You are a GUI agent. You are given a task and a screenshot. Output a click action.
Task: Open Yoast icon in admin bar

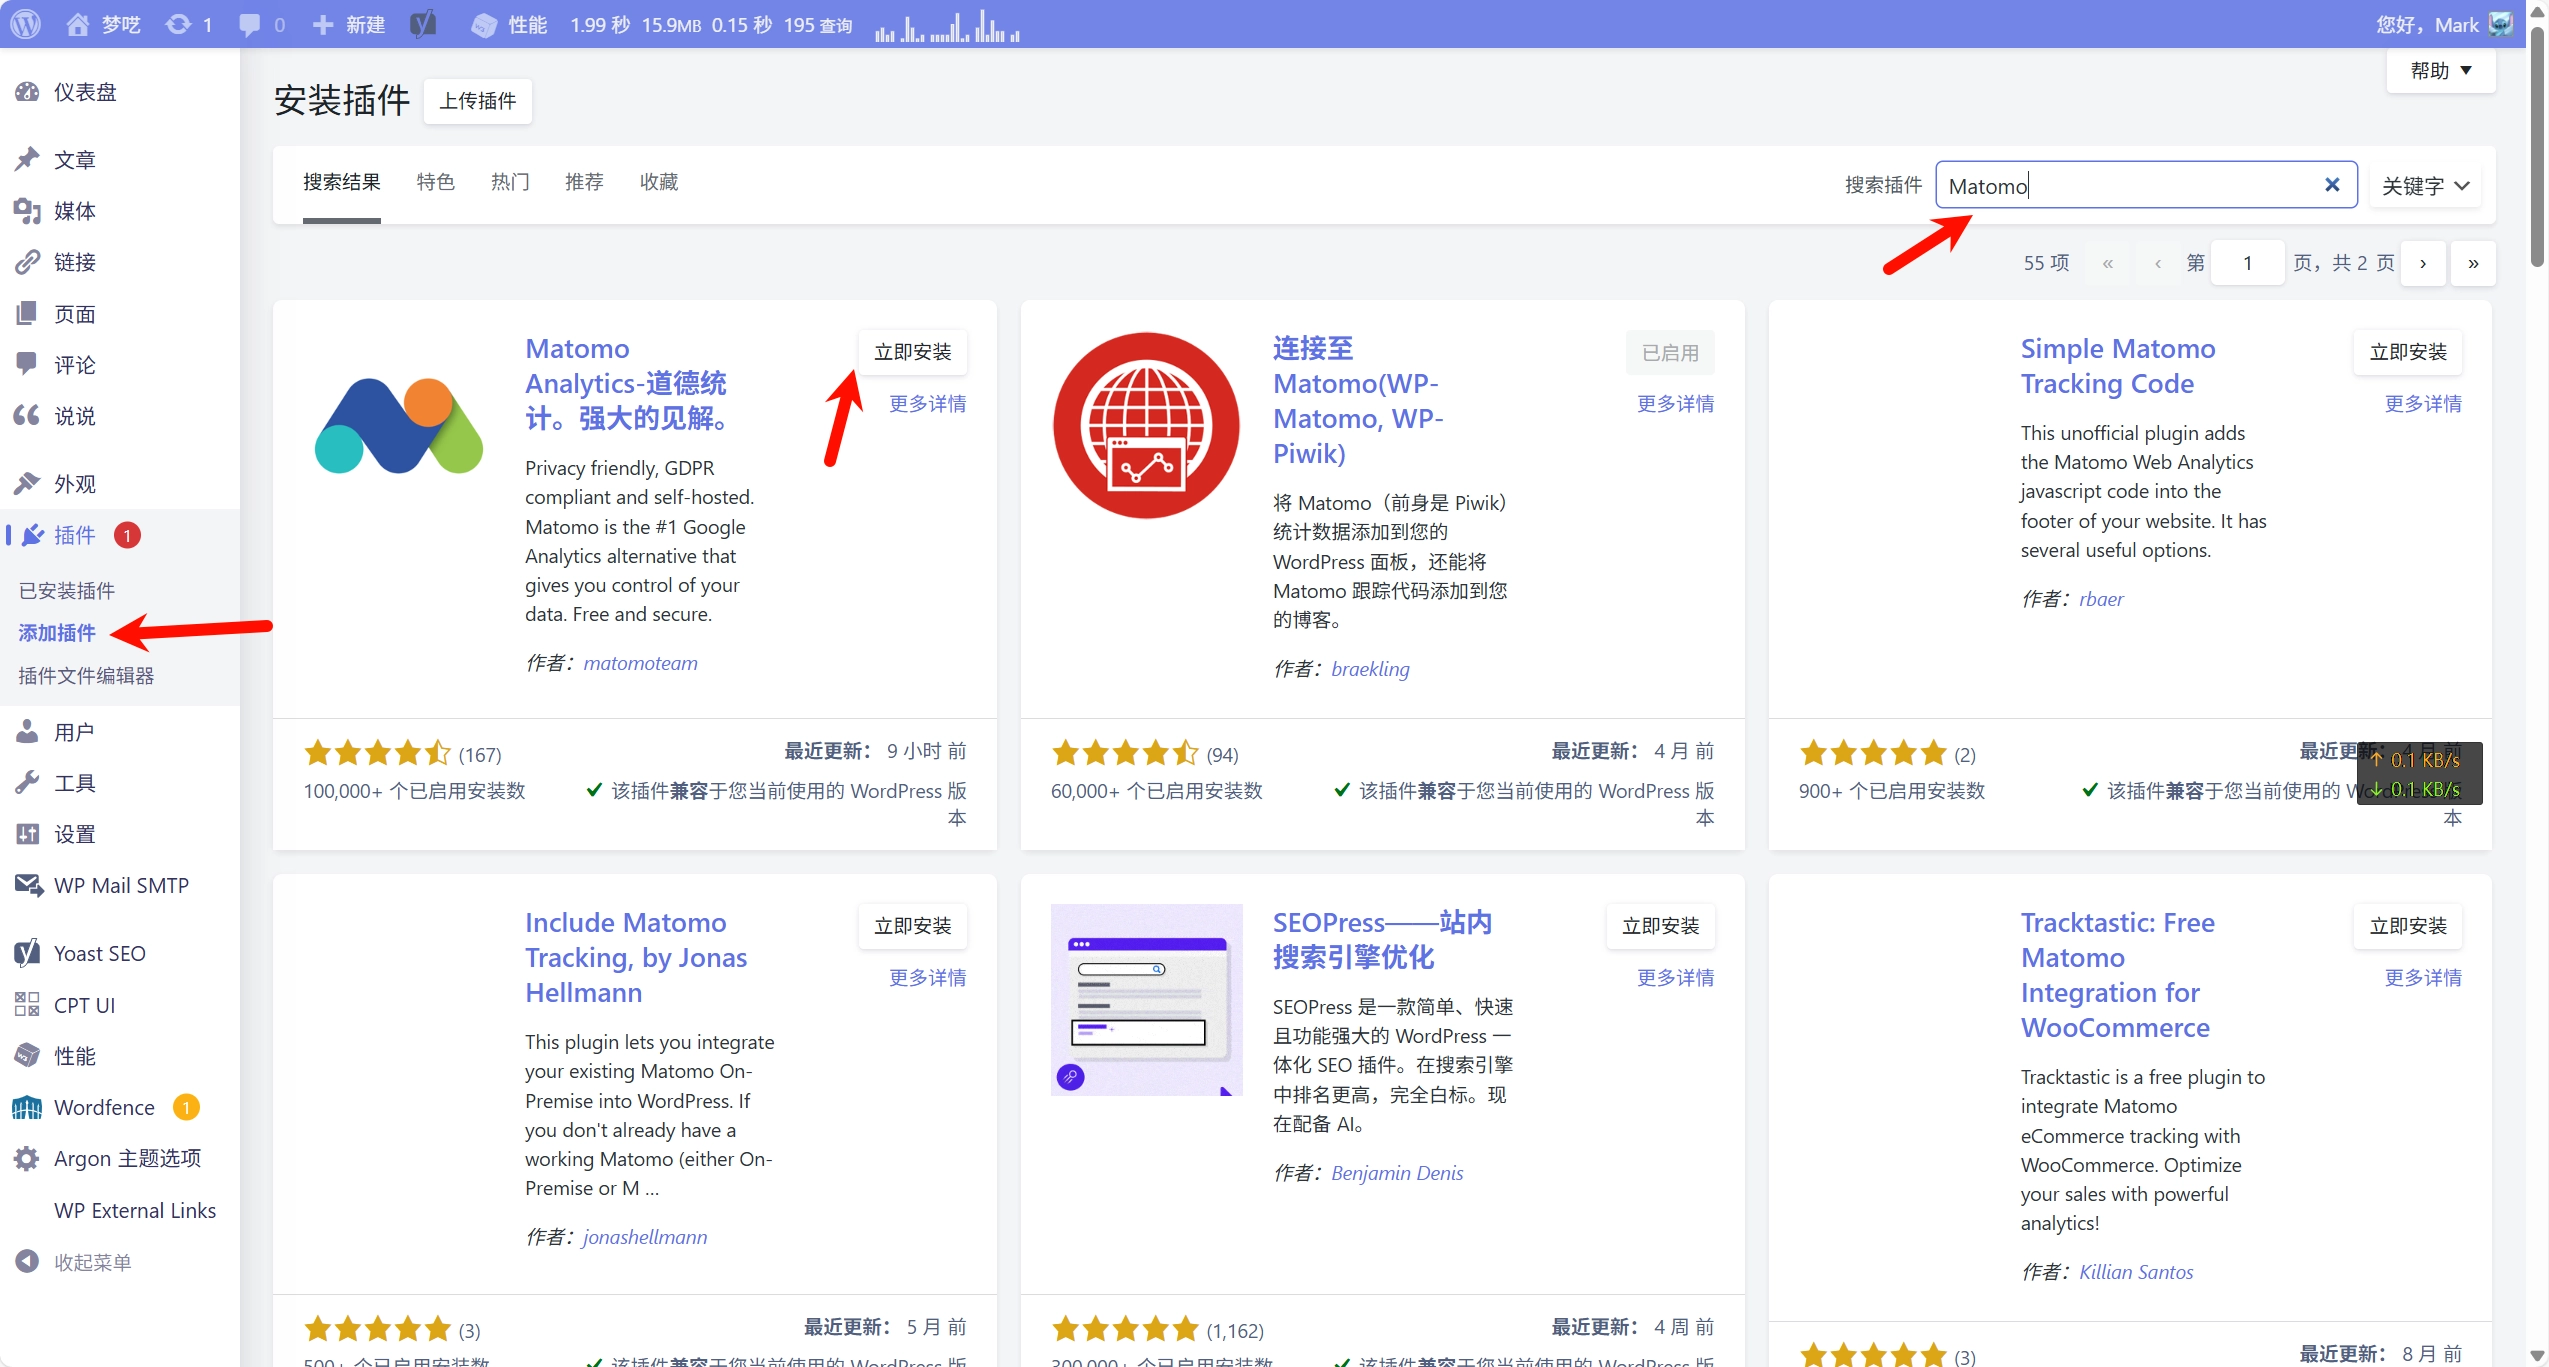tap(423, 24)
